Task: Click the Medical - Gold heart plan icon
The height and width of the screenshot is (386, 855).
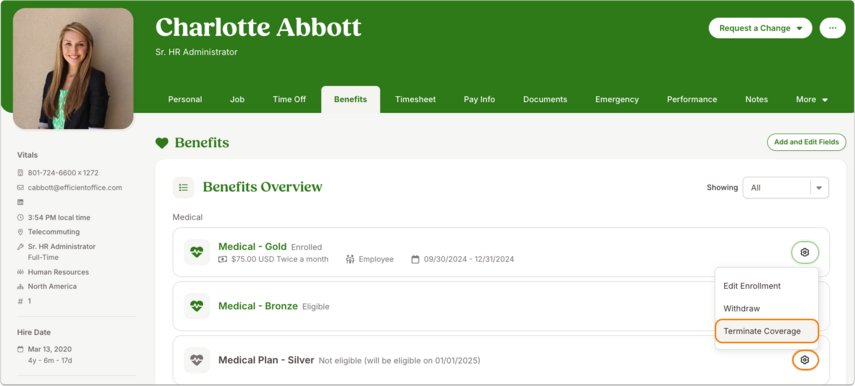Action: 196,252
